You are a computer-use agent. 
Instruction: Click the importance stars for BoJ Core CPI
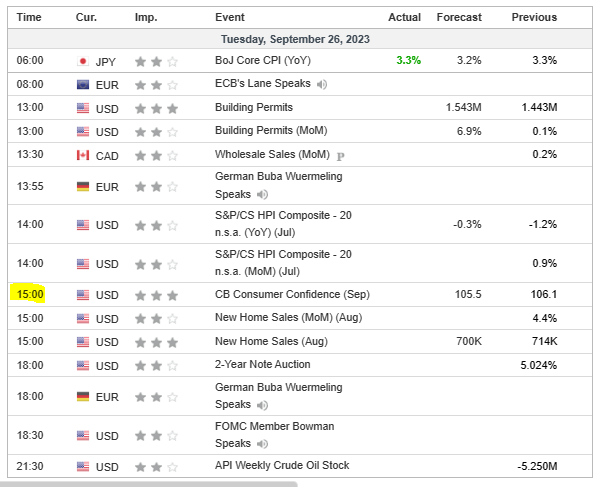[156, 61]
